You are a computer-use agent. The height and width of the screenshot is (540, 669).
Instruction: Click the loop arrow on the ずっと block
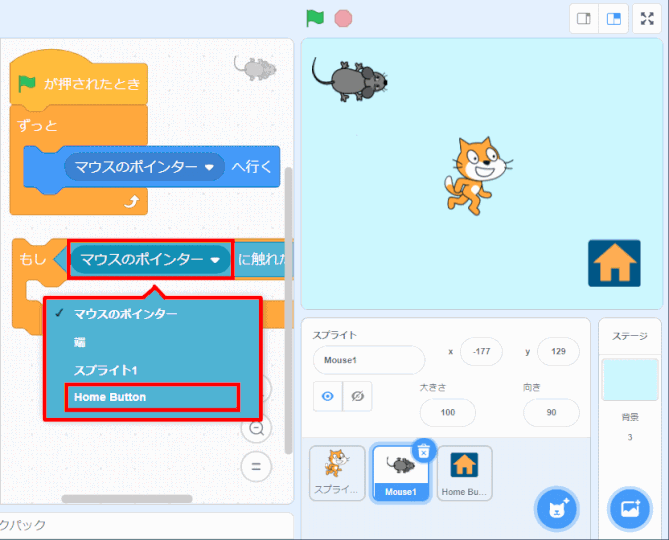pos(132,201)
